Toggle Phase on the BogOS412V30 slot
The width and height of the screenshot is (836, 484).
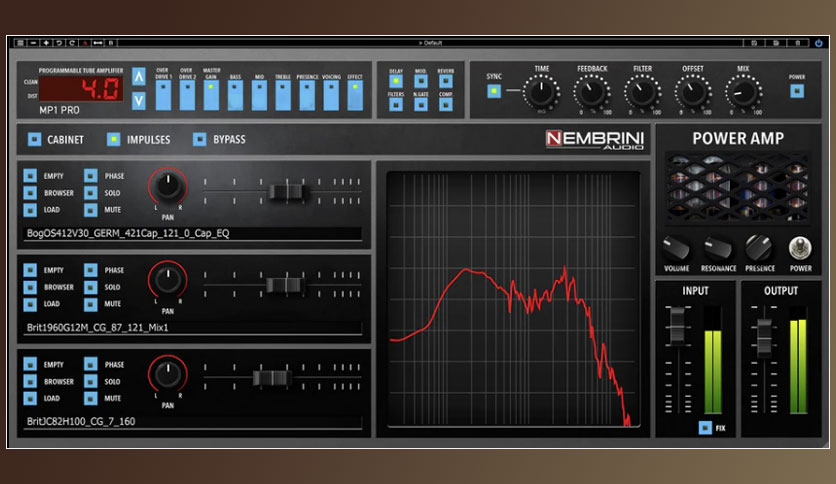pyautogui.click(x=91, y=175)
